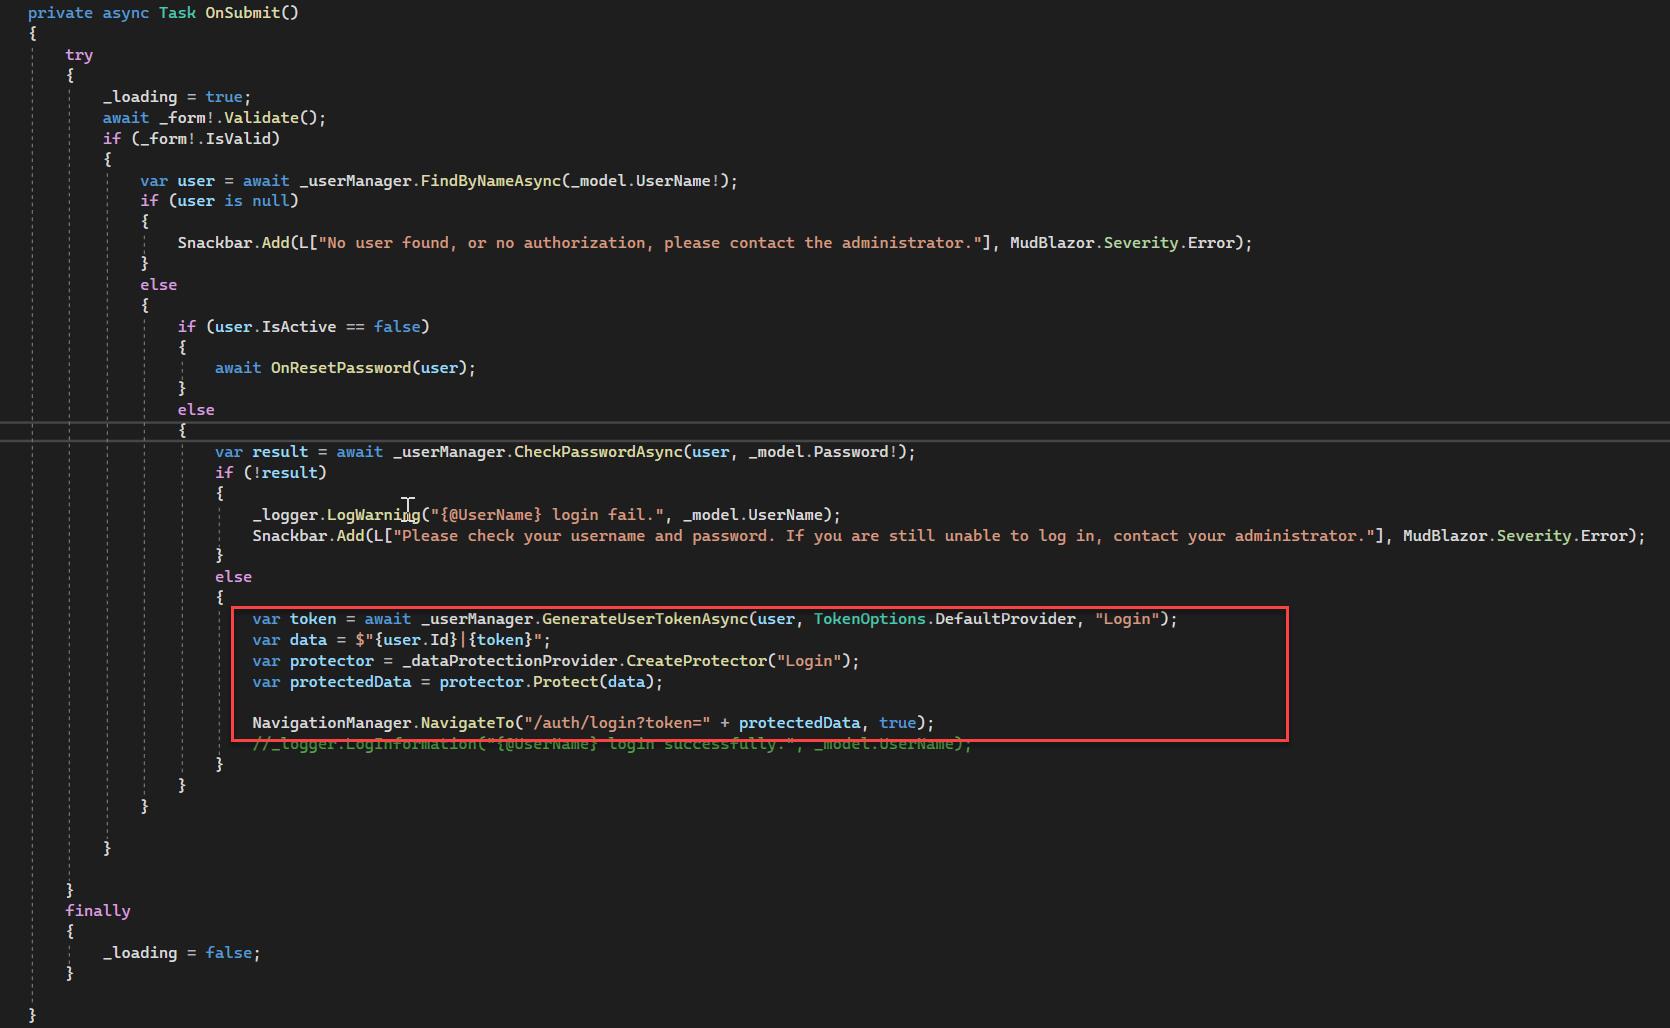
Task: Place cursor on '_loading = false' line
Action: (181, 953)
